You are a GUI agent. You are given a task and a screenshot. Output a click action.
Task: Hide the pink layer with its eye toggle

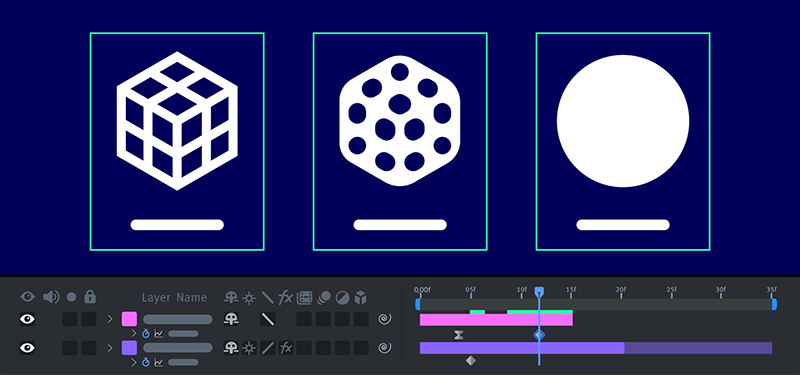28,319
